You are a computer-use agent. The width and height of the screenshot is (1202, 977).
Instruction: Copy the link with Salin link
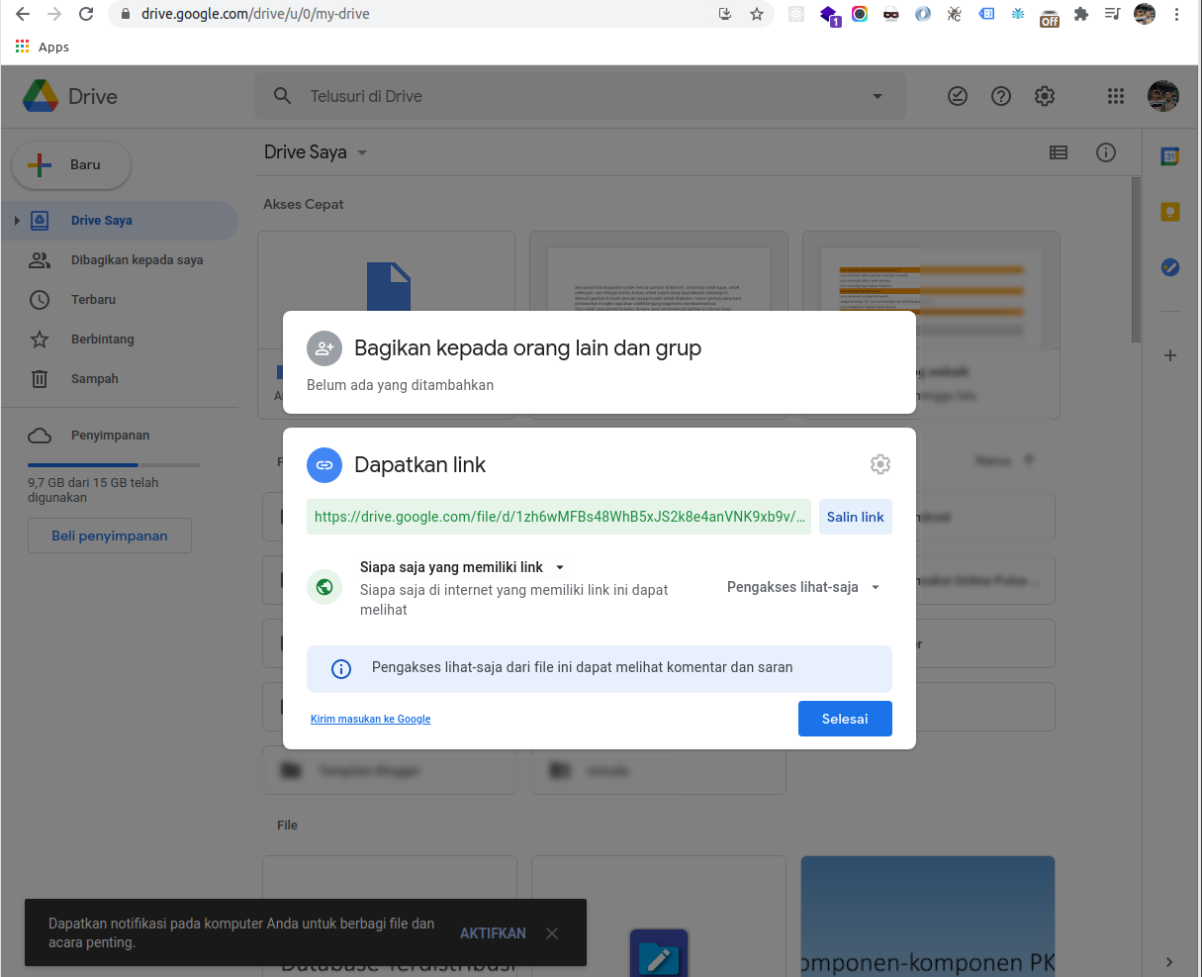(855, 517)
